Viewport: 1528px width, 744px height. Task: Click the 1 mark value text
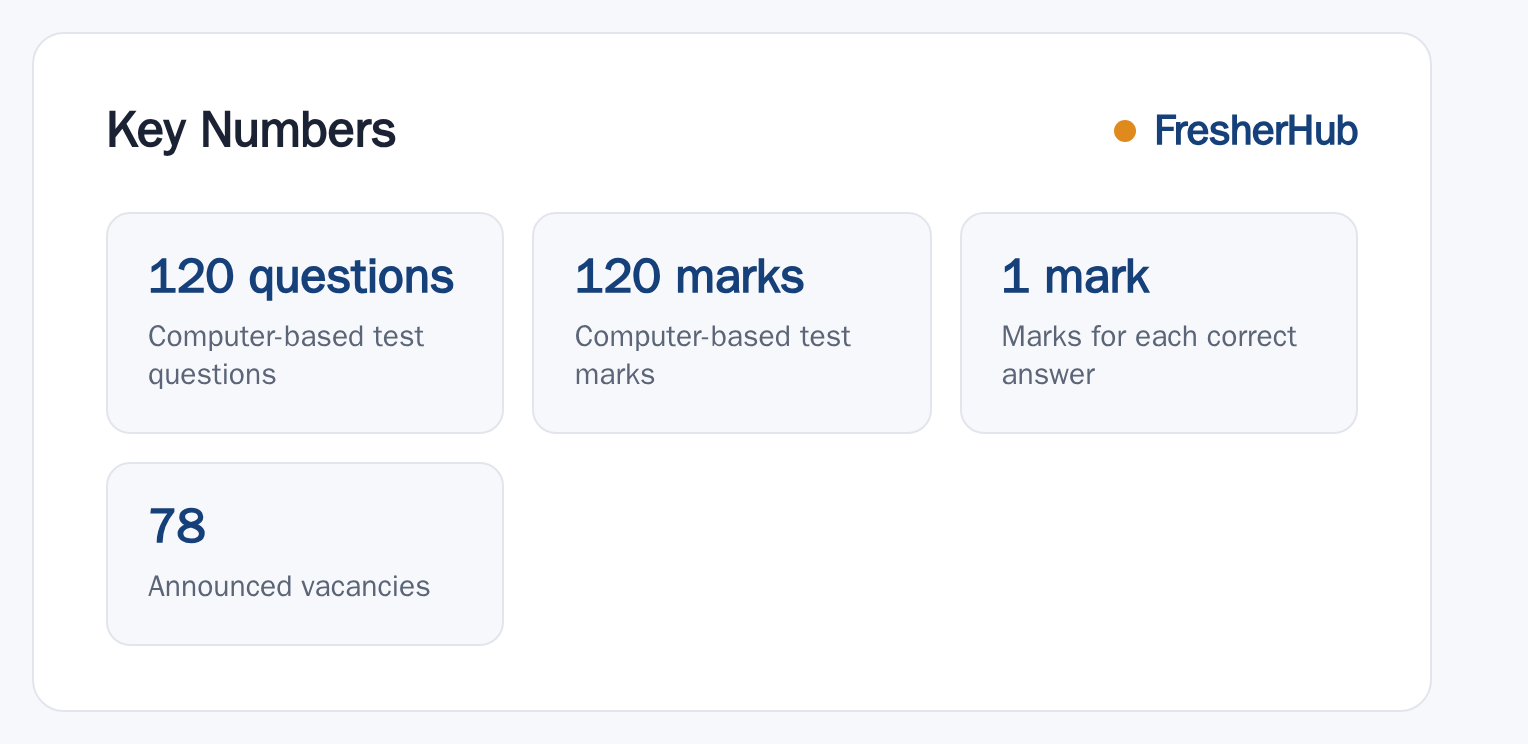[1076, 277]
